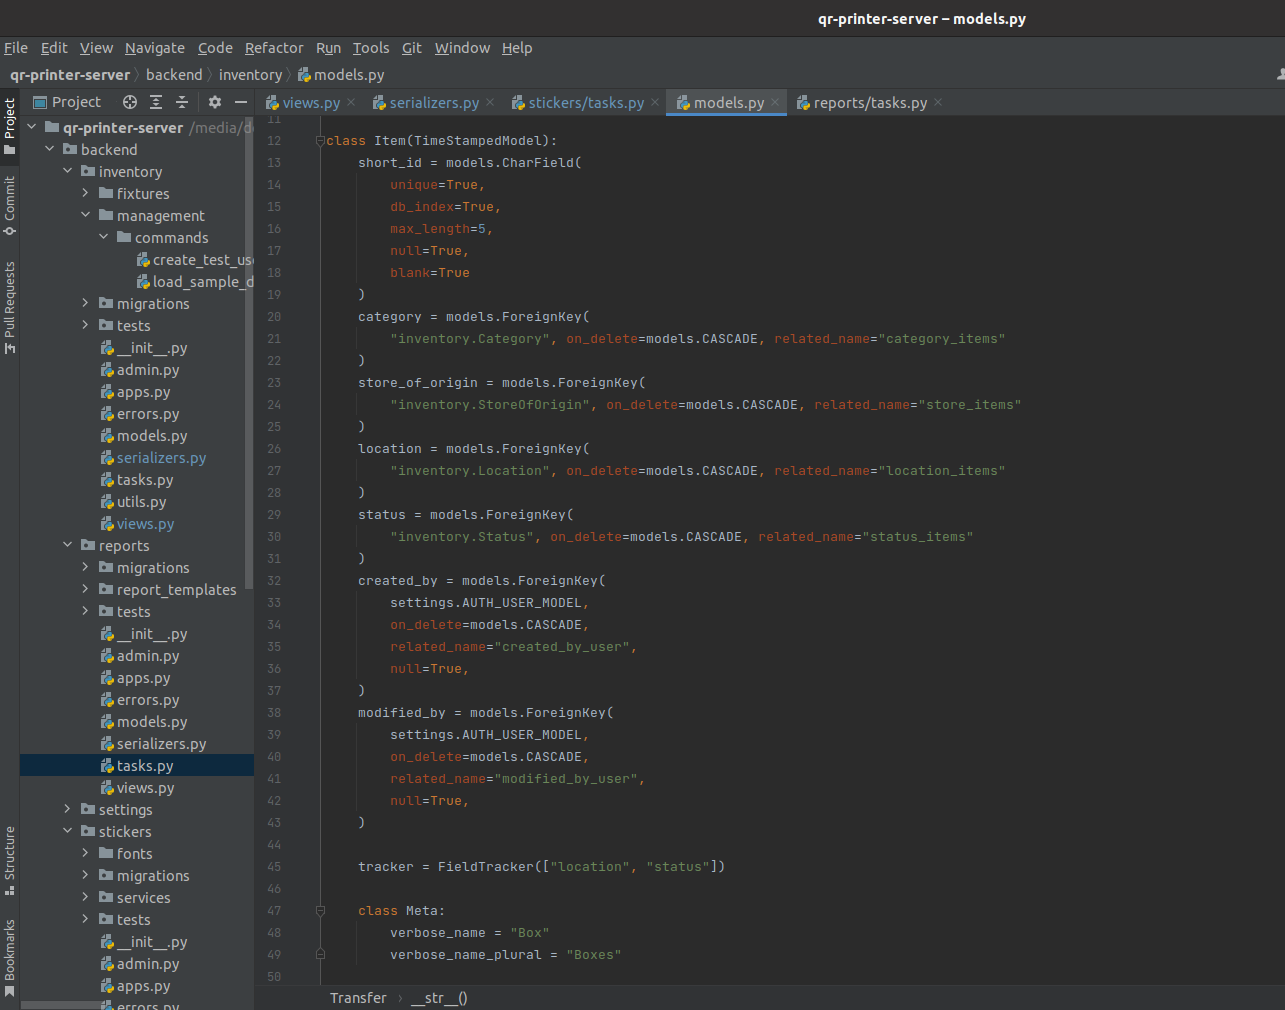This screenshot has width=1285, height=1010.
Task: Expand the settings folder in tree
Action: click(68, 810)
